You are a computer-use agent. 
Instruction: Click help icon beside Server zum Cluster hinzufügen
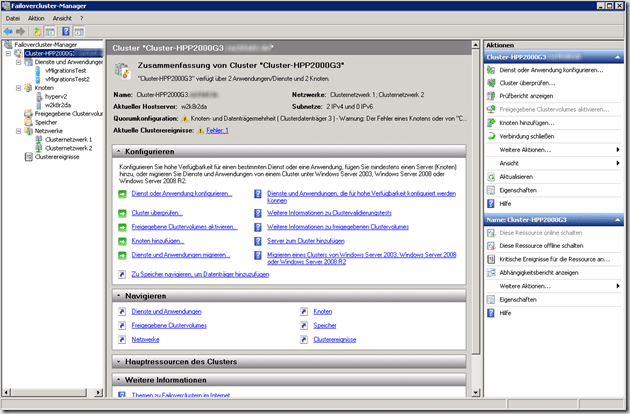coord(258,241)
